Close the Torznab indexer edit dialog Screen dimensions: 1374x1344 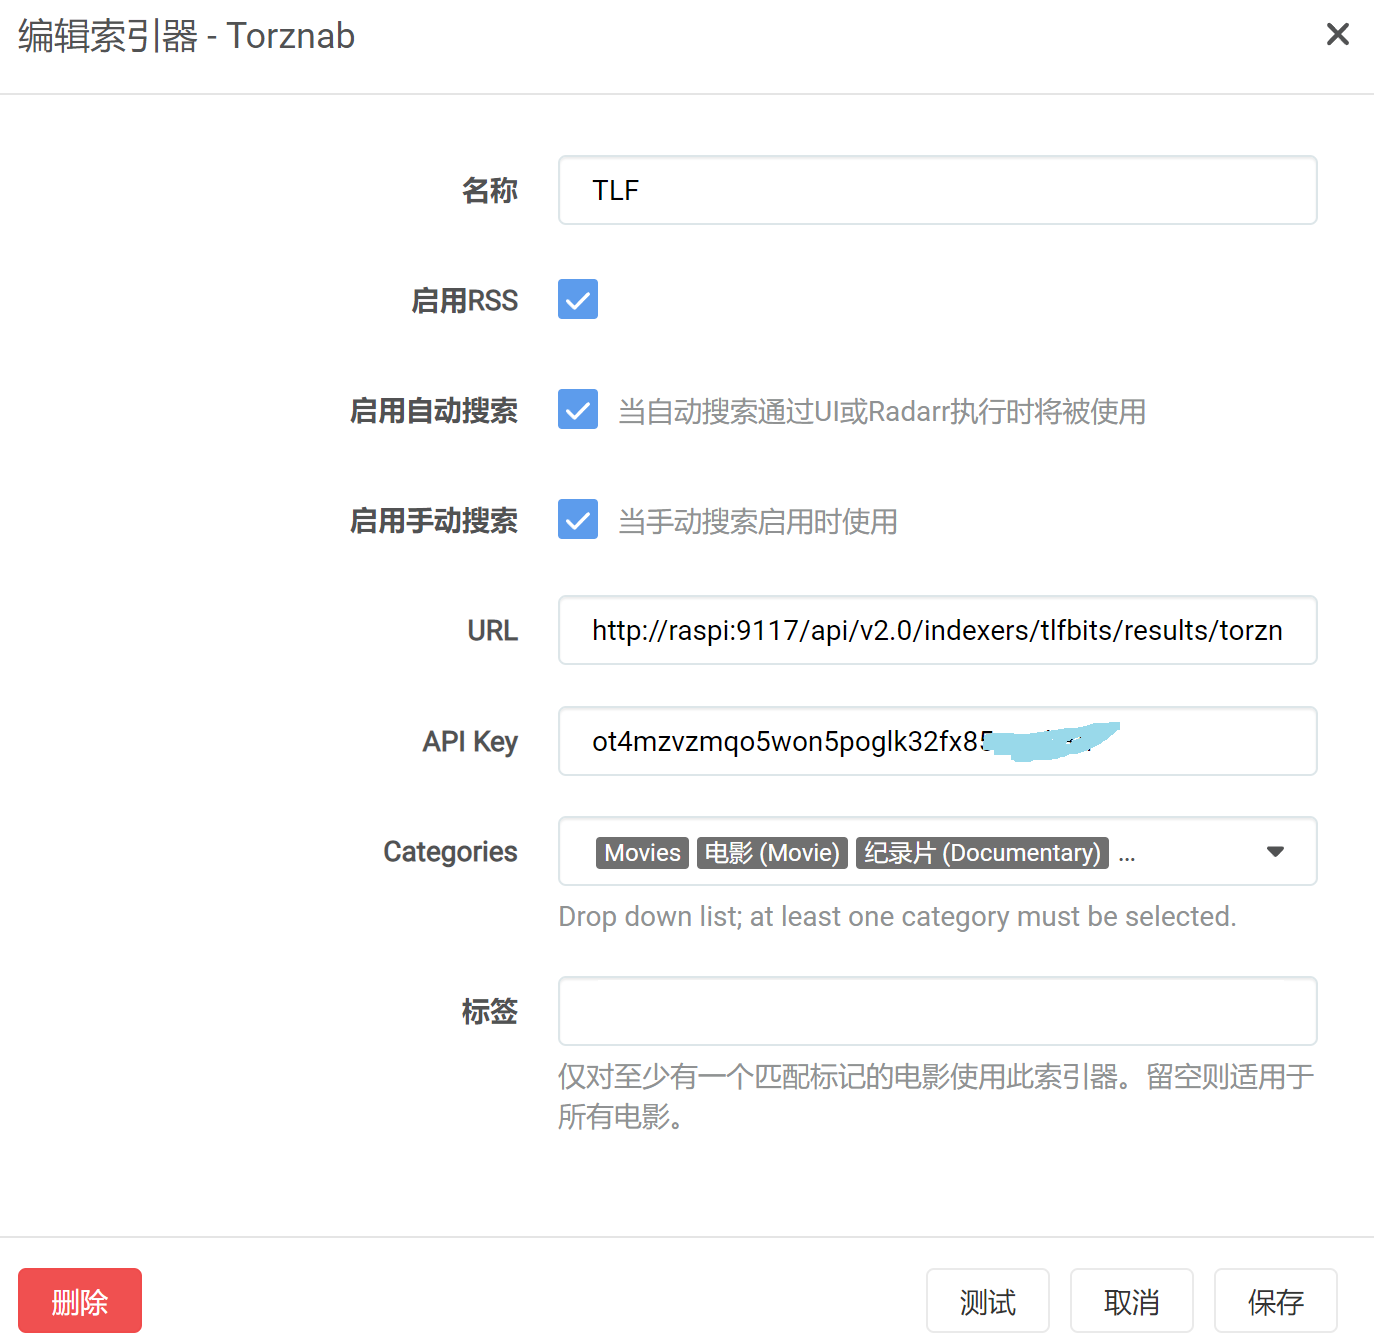1337,35
